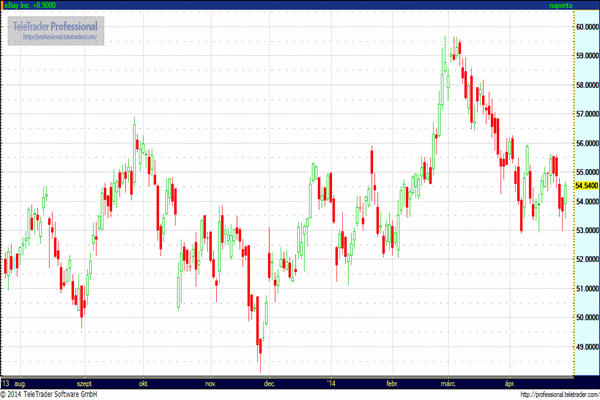This screenshot has height=400, width=600.
Task: Select the febr. marker on time axis
Action: (392, 383)
